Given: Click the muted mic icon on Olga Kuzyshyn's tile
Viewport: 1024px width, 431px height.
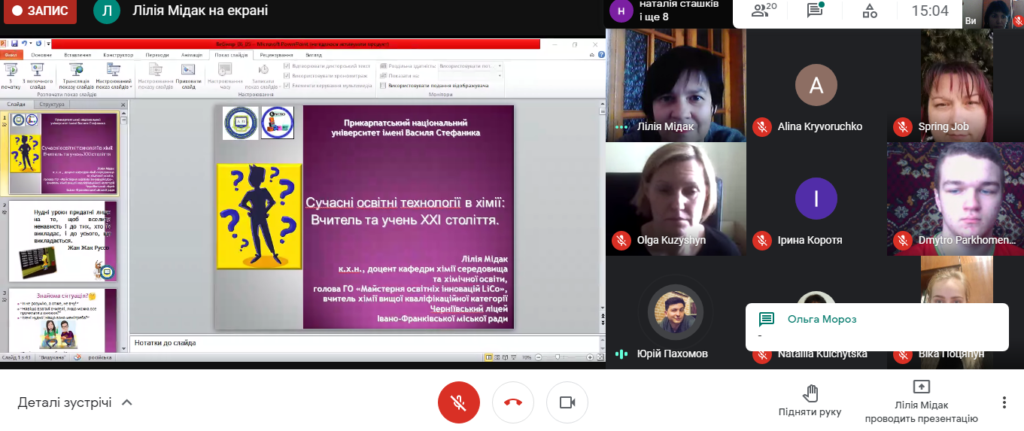Looking at the screenshot, I should [620, 240].
